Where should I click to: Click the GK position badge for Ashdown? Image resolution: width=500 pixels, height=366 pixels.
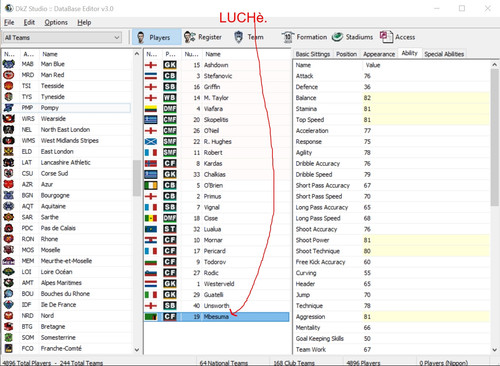pos(170,65)
